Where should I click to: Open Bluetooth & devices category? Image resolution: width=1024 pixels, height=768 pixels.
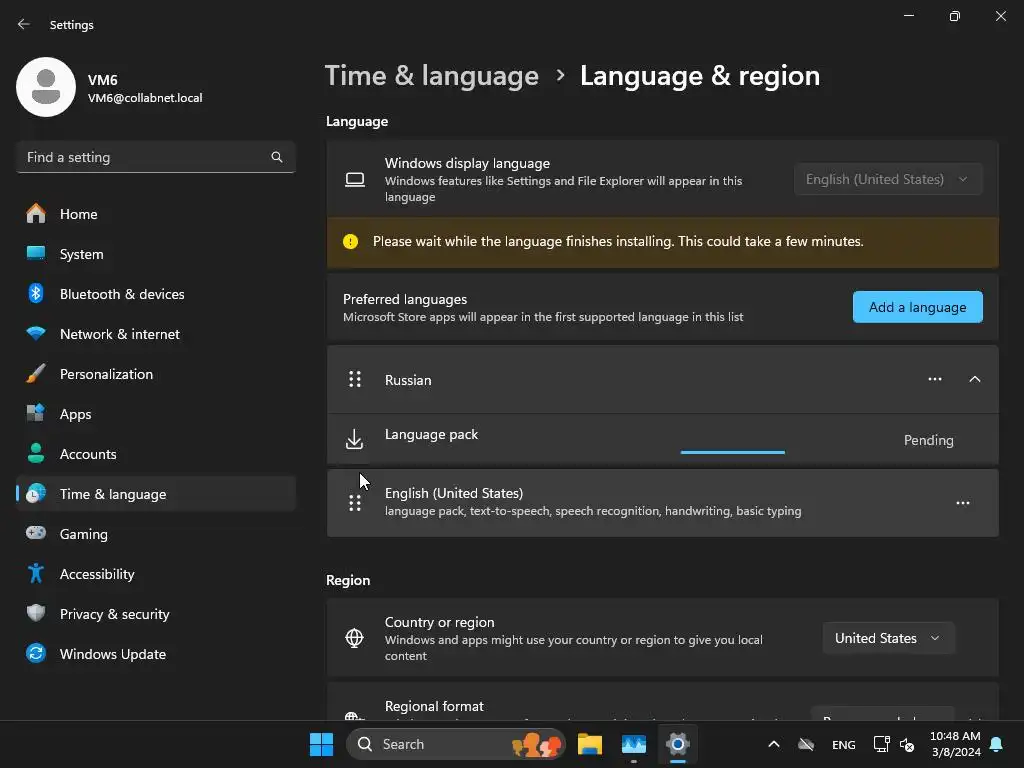pos(155,294)
